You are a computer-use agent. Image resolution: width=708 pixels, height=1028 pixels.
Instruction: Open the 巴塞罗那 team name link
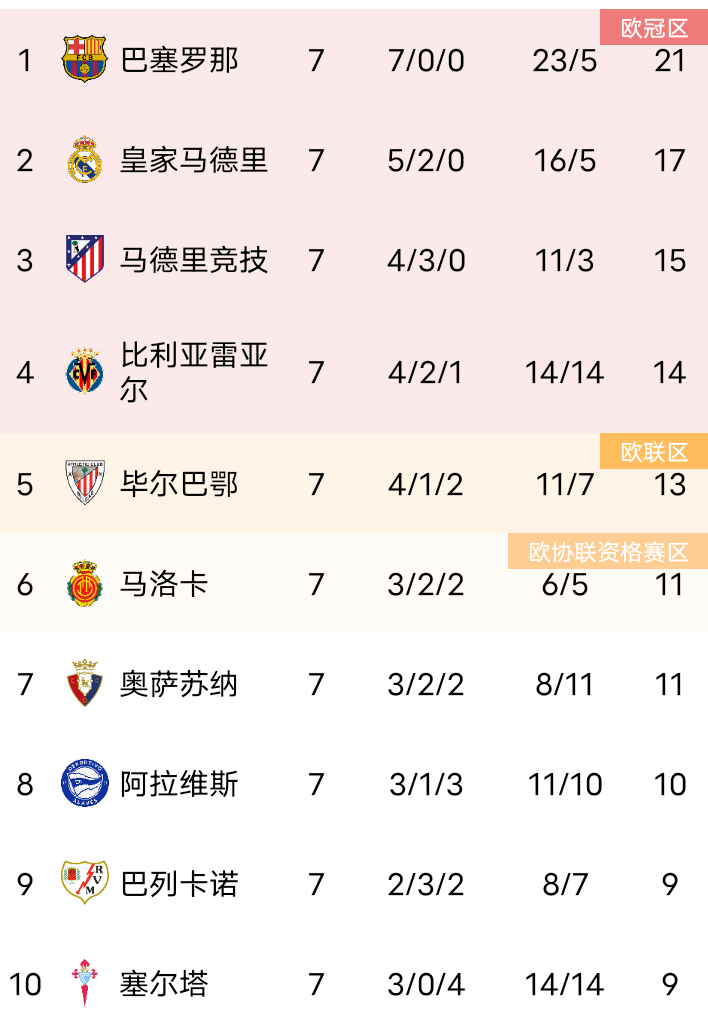[x=179, y=61]
